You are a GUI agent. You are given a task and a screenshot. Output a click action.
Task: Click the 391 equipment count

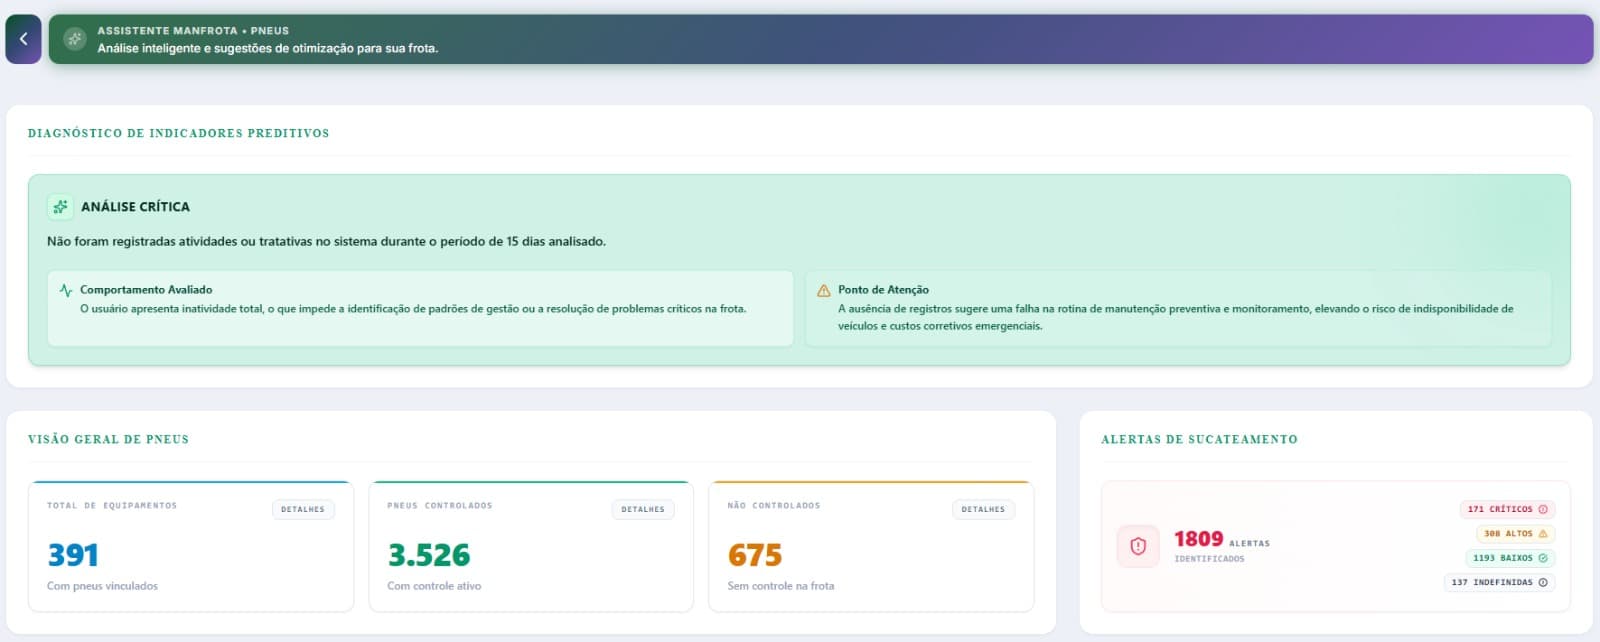click(x=73, y=555)
